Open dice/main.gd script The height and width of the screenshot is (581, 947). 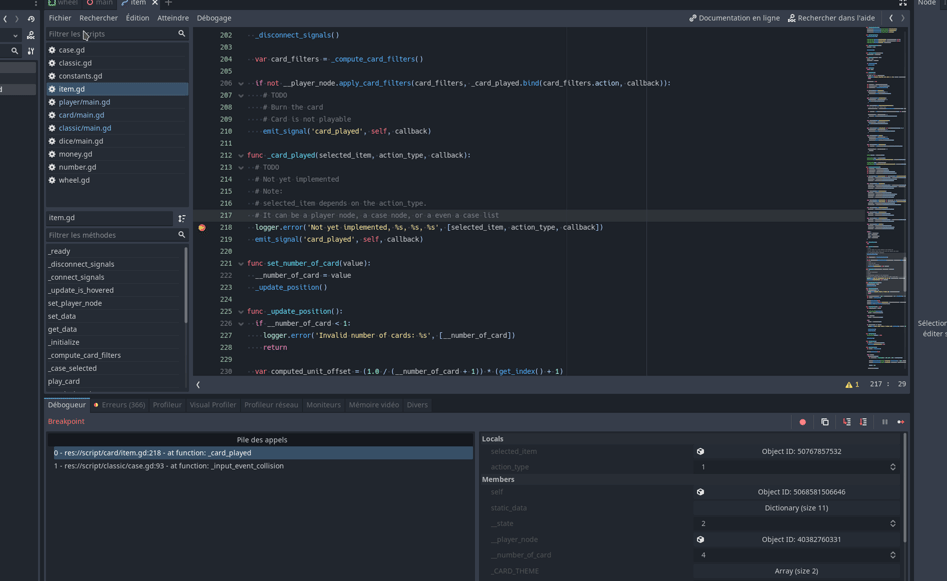(x=117, y=141)
